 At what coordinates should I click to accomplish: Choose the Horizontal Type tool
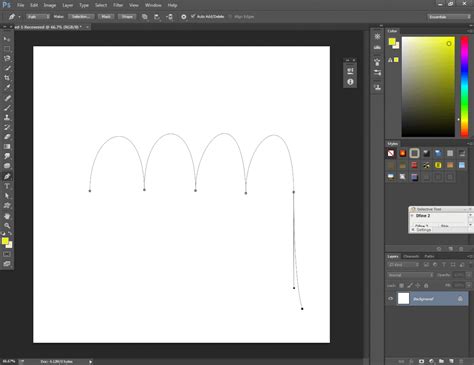(7, 186)
